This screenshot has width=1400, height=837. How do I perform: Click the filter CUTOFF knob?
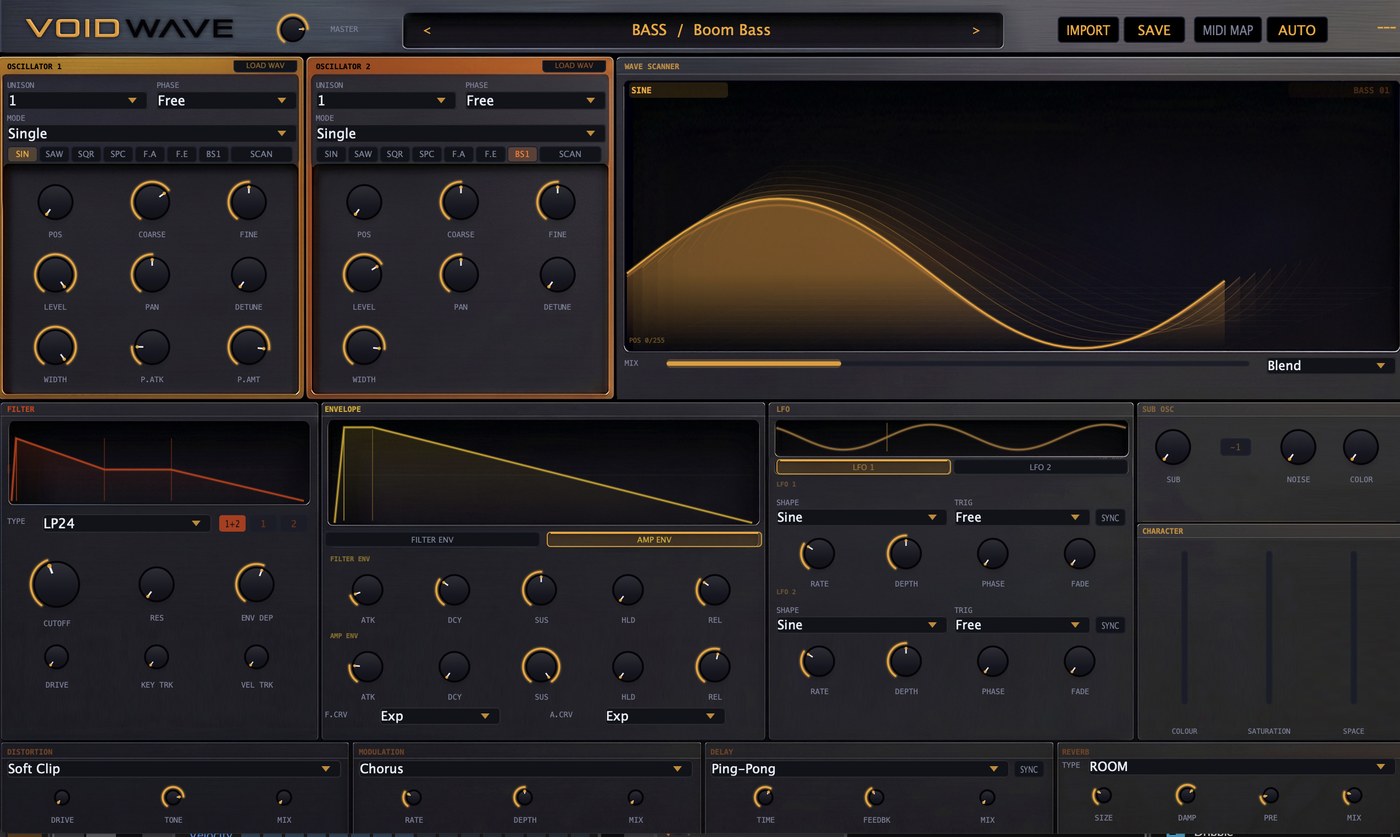tap(55, 584)
